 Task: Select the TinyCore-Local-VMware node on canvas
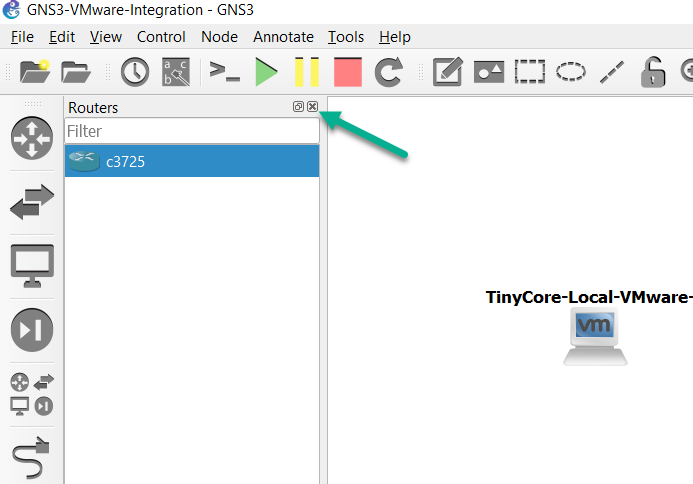tap(595, 336)
